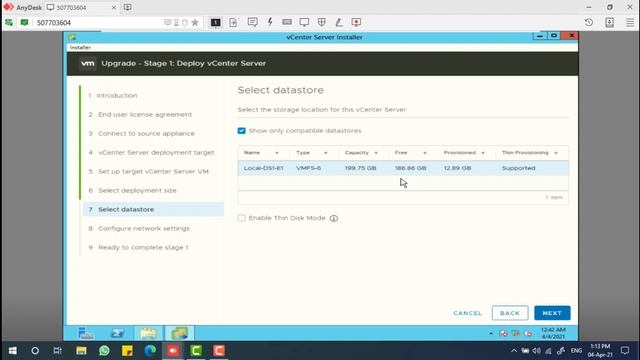Open remote PowerShell taskbar icon
This screenshot has height=360, width=640.
(117, 333)
